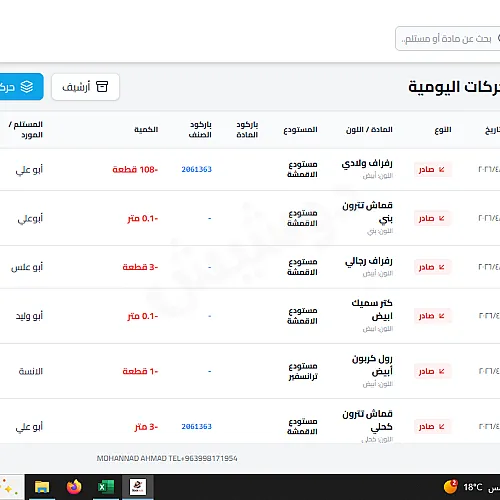
Task: Focus the search field for material or recipient
Action: point(447,39)
